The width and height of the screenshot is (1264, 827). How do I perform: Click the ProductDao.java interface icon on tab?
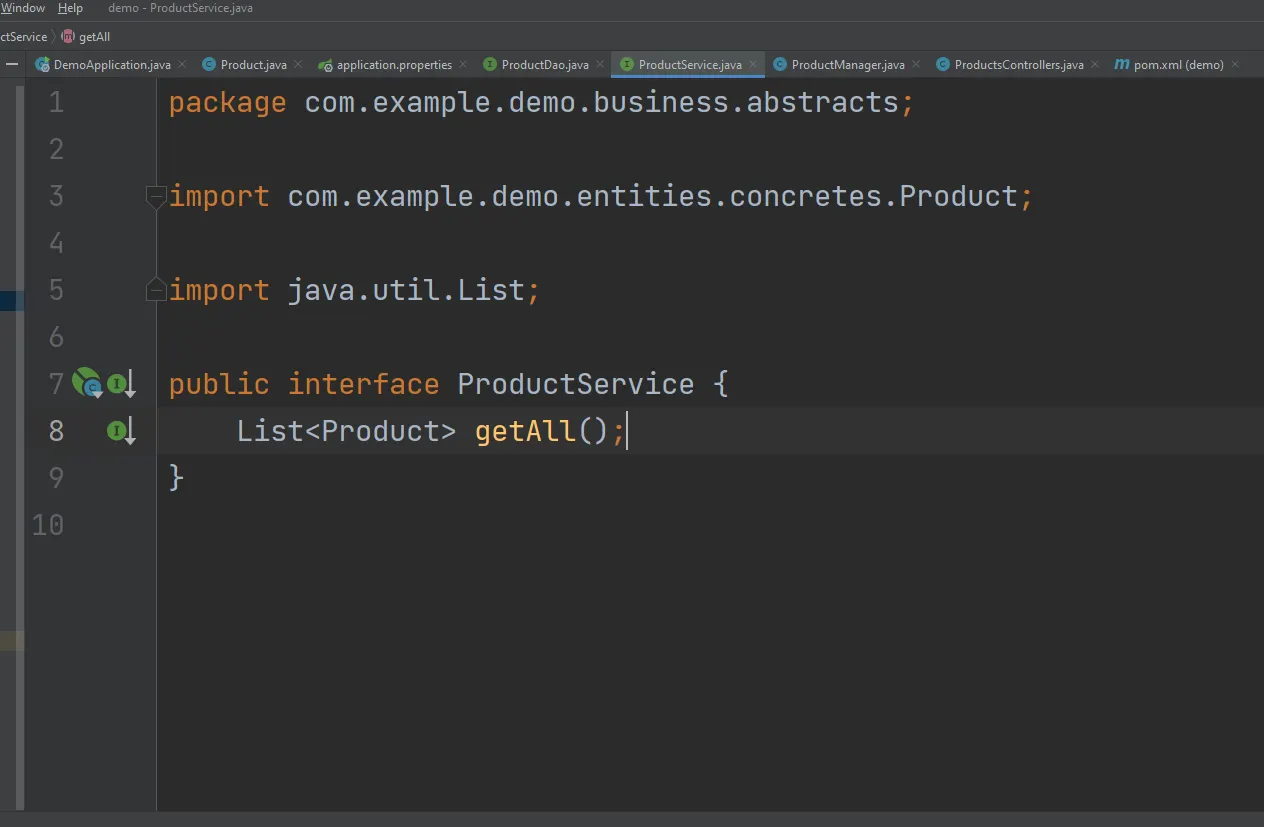pos(490,65)
